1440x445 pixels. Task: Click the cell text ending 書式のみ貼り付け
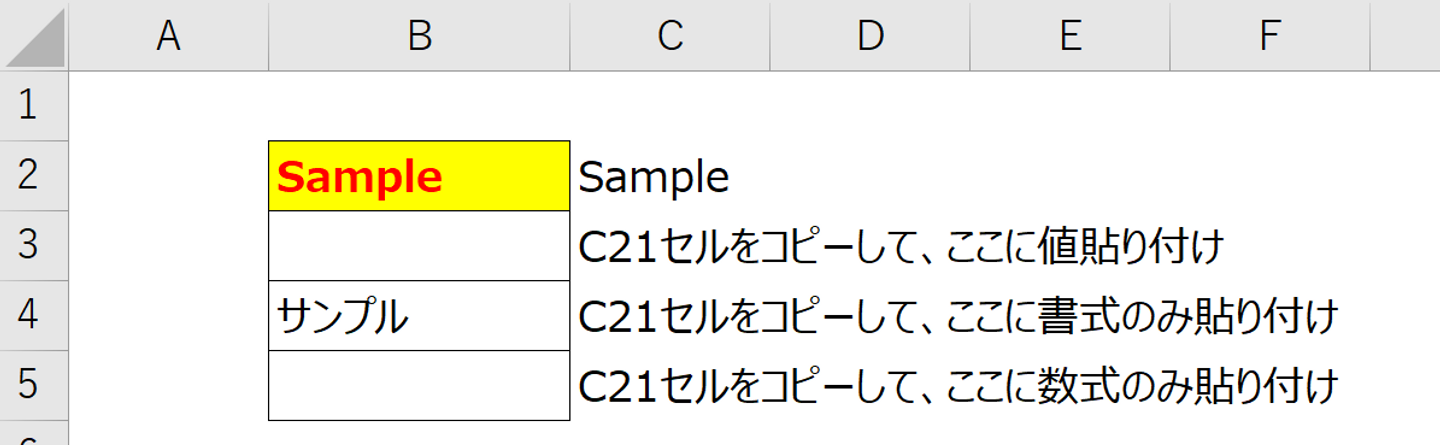958,317
